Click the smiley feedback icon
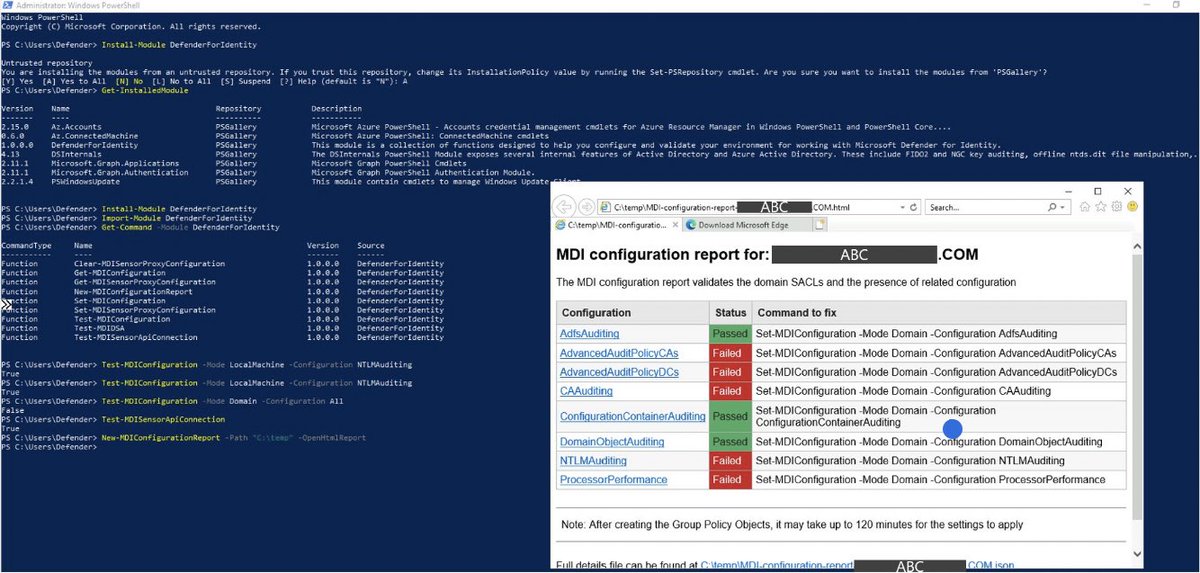1200x573 pixels. pos(1130,207)
